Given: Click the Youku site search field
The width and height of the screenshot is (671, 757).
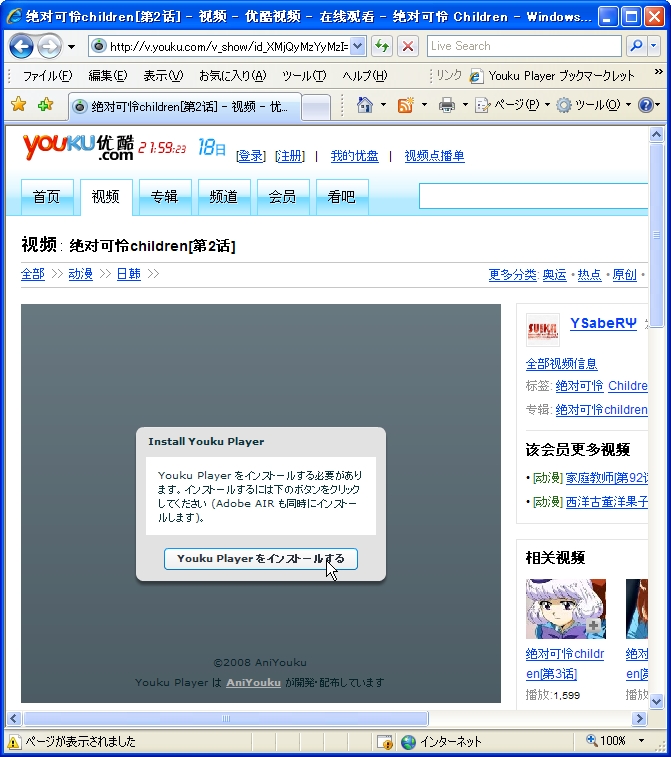Looking at the screenshot, I should point(533,196).
